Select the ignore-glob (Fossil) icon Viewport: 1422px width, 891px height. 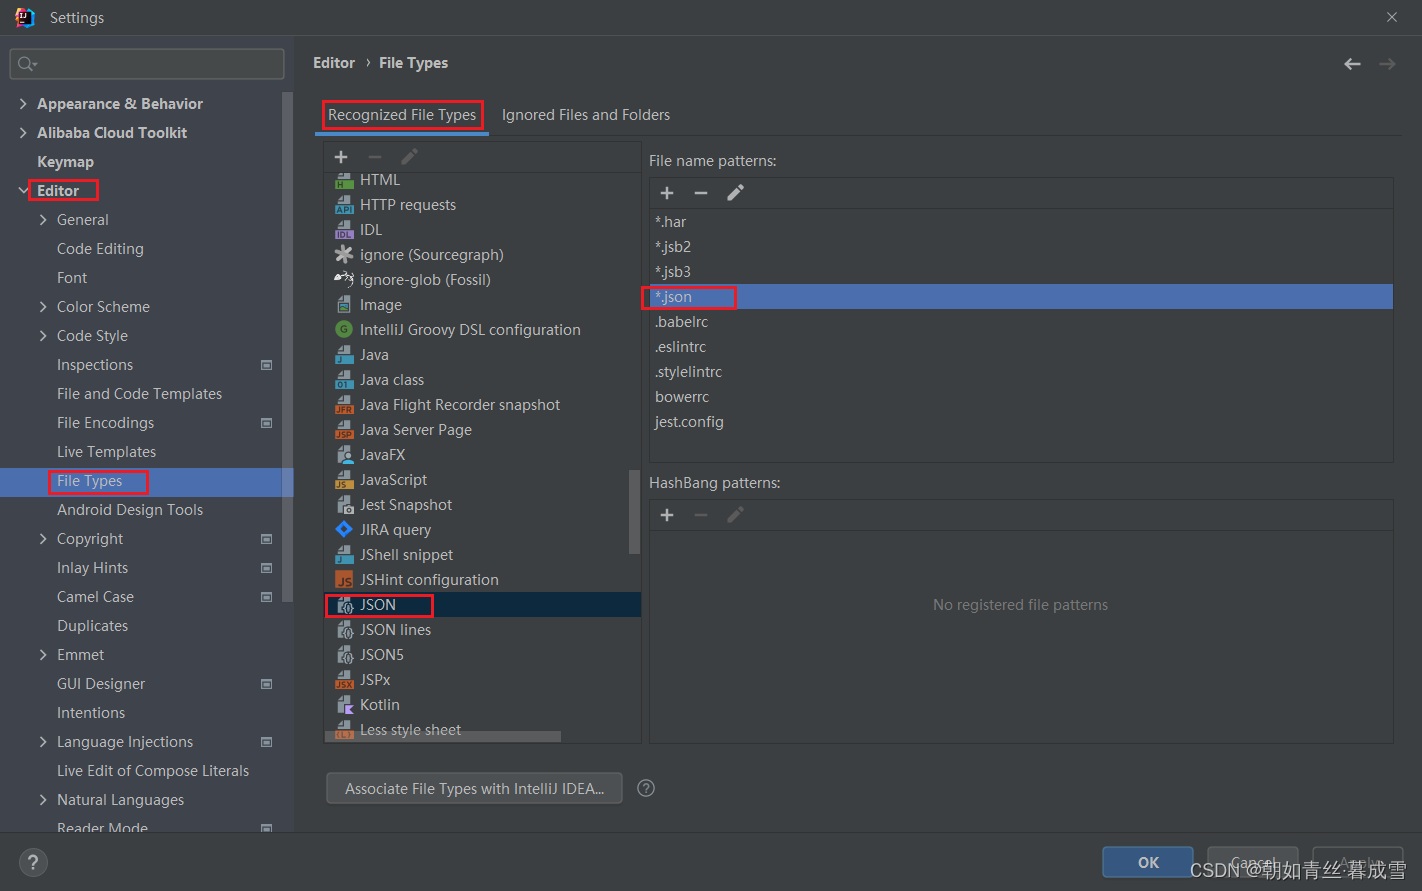344,280
